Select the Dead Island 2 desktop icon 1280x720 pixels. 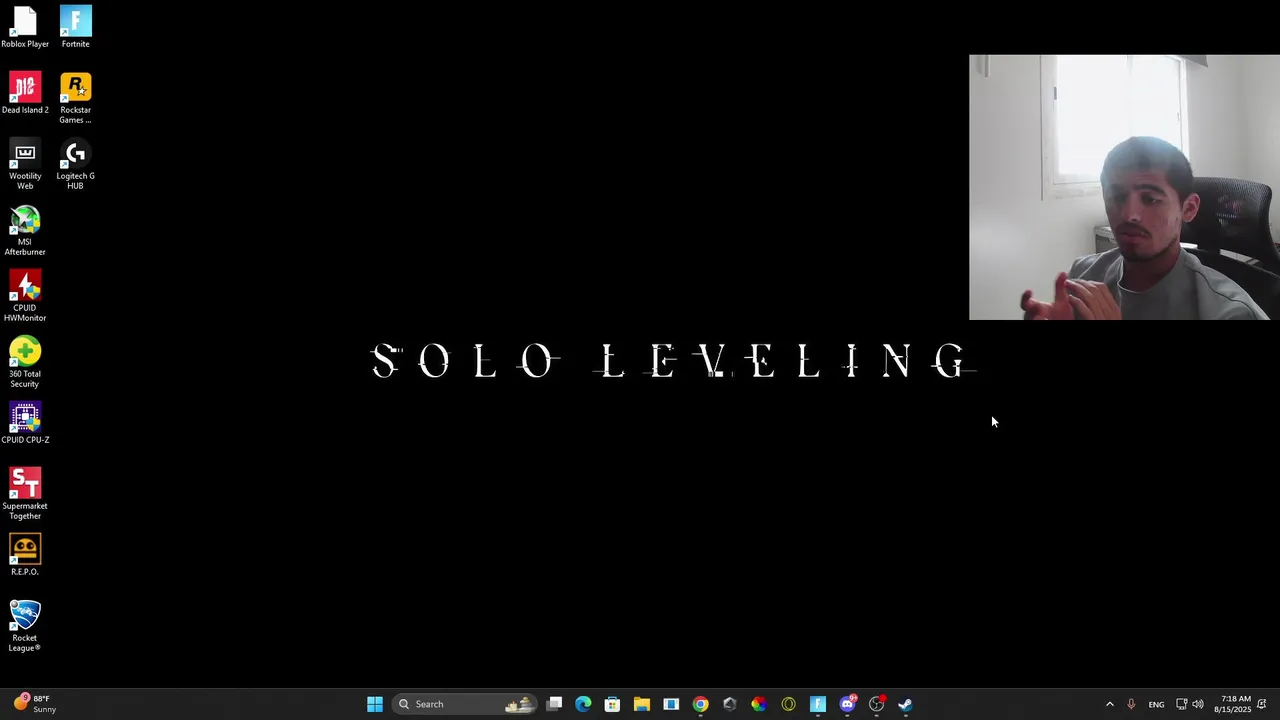(x=25, y=93)
